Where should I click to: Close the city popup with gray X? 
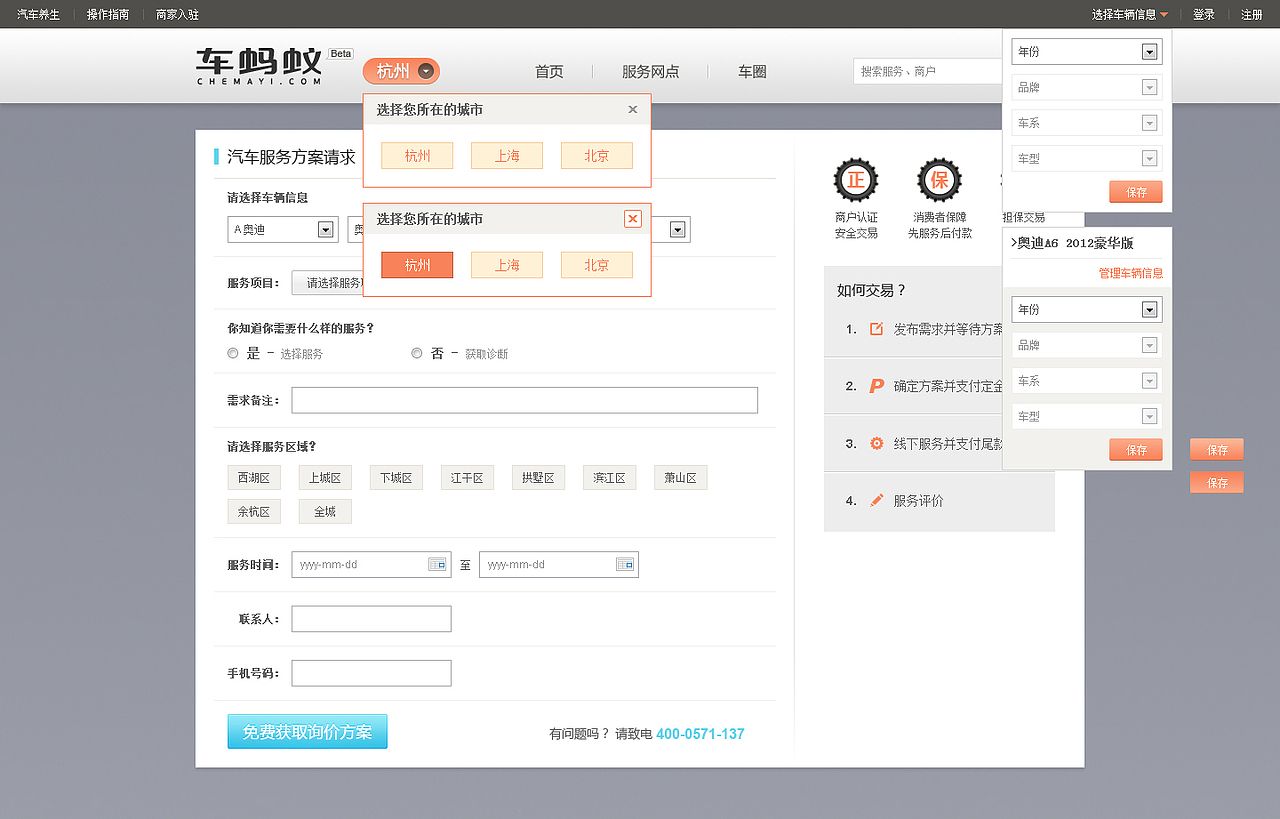(x=632, y=109)
